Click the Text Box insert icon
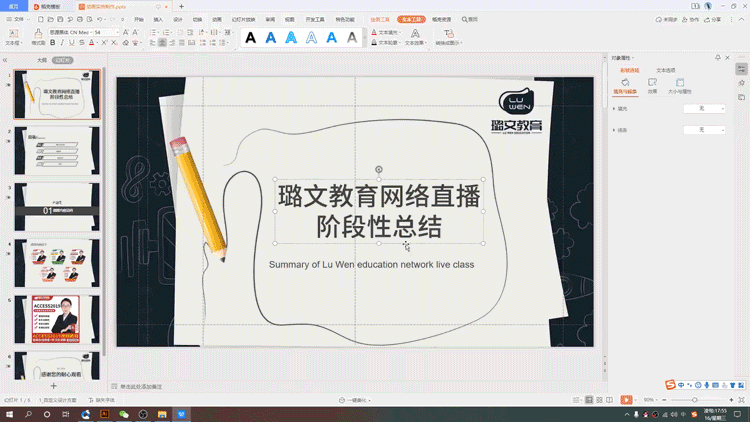This screenshot has height=422, width=750. tap(13, 33)
